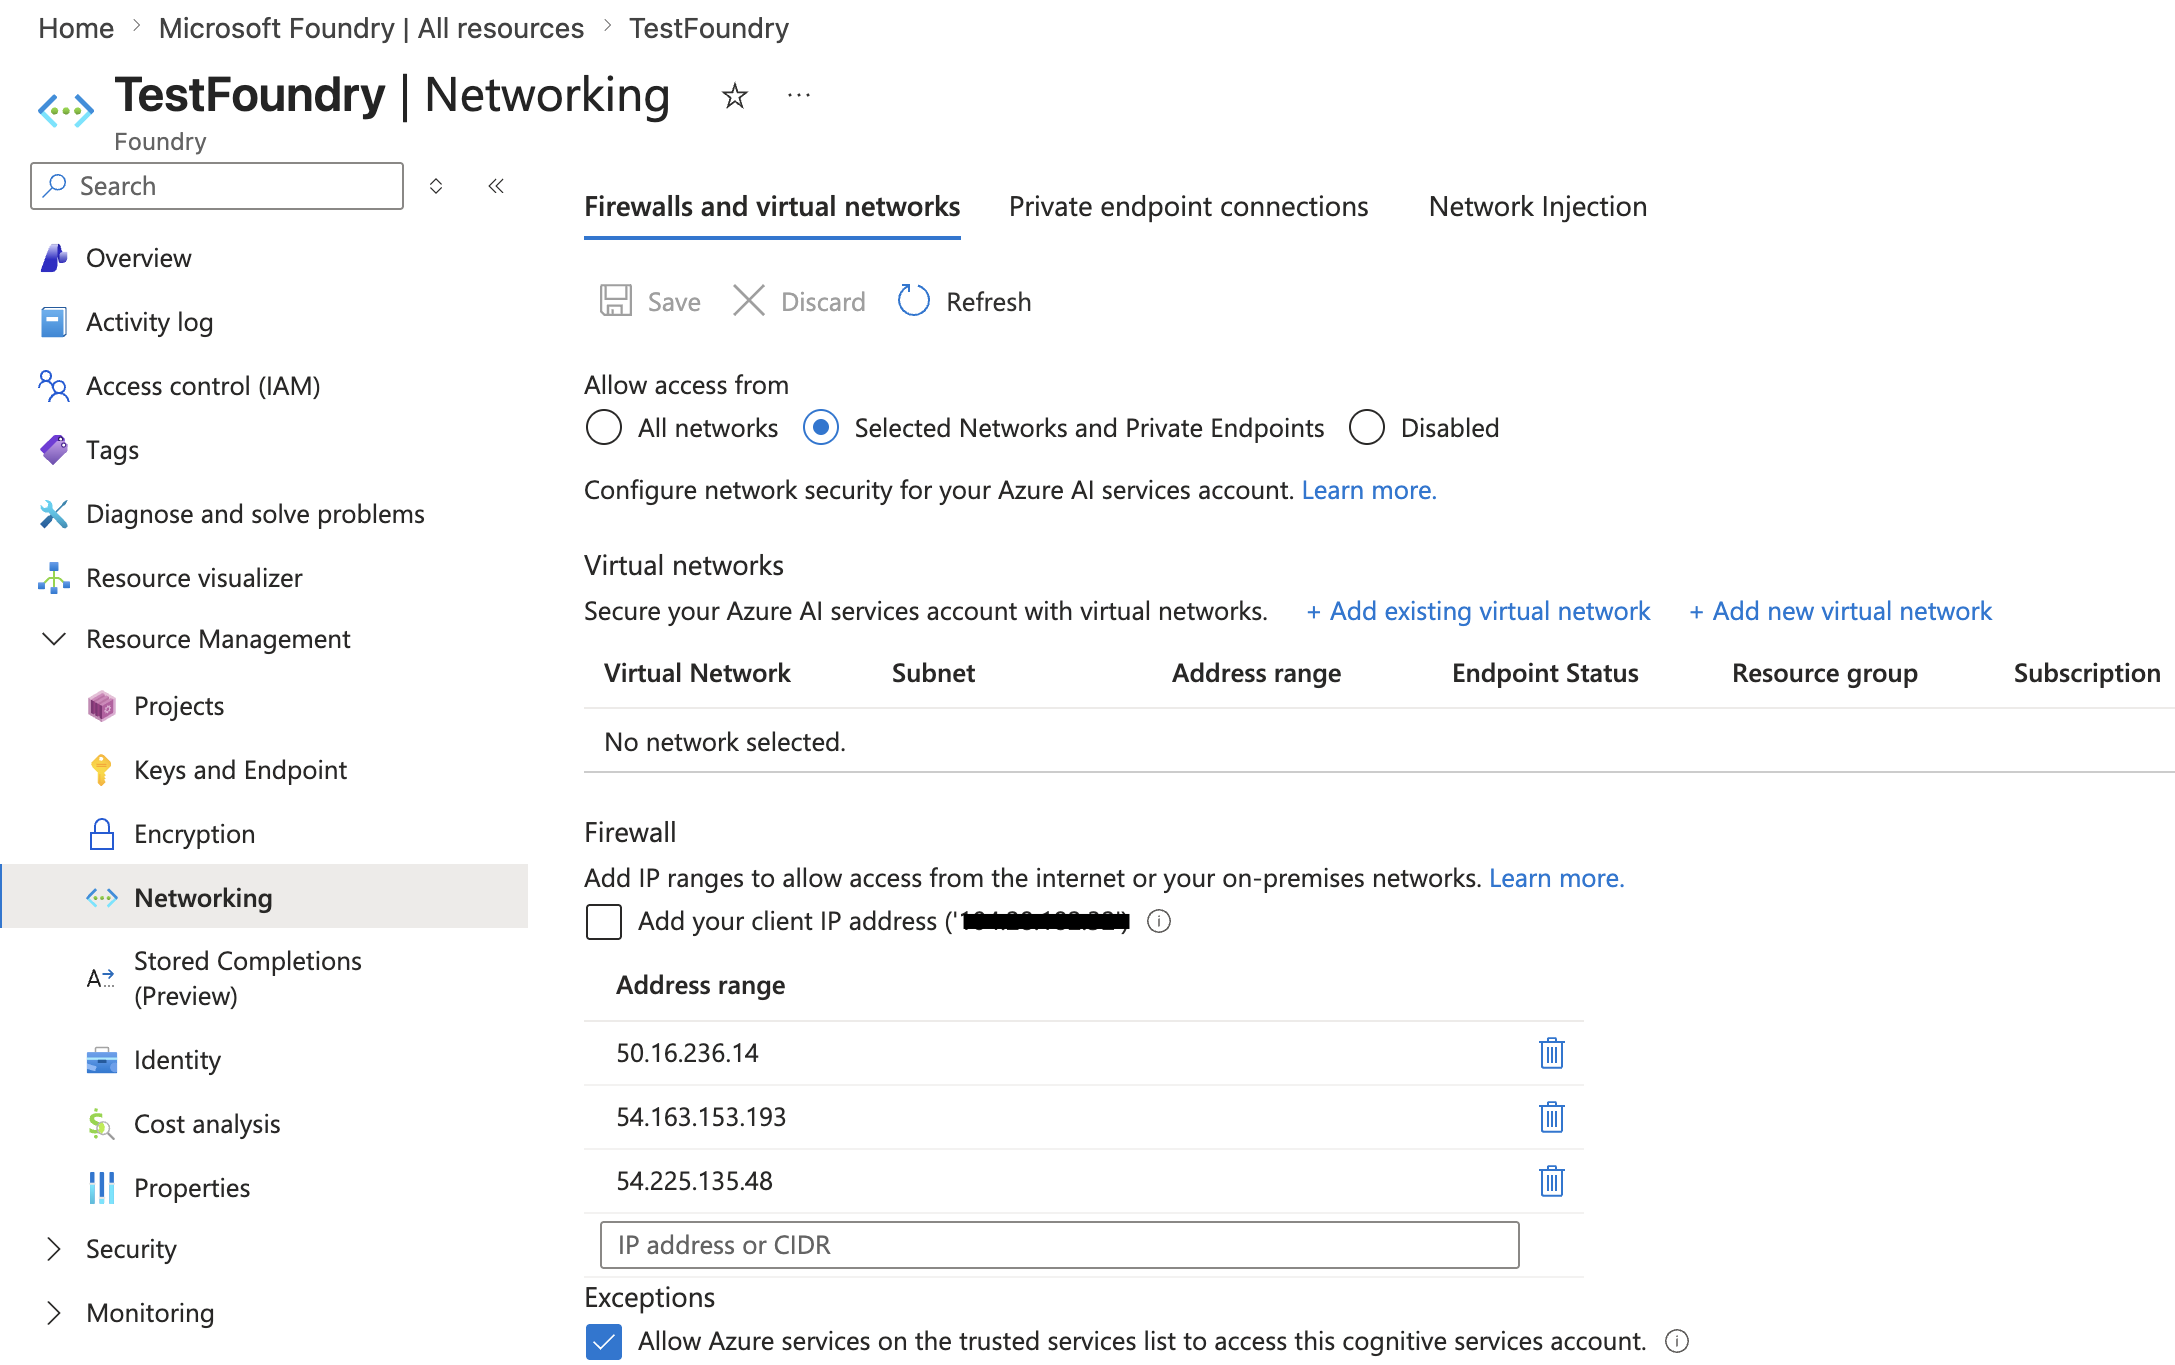
Task: Delete the 50.16.236.14 address range
Action: point(1552,1053)
